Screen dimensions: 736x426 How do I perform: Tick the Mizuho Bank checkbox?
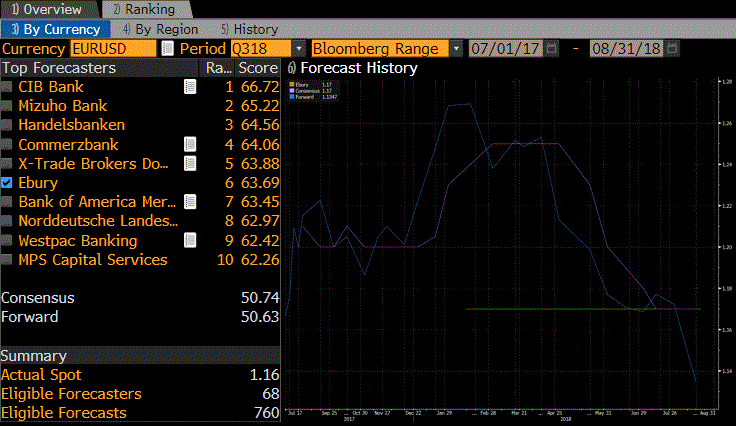click(7, 106)
